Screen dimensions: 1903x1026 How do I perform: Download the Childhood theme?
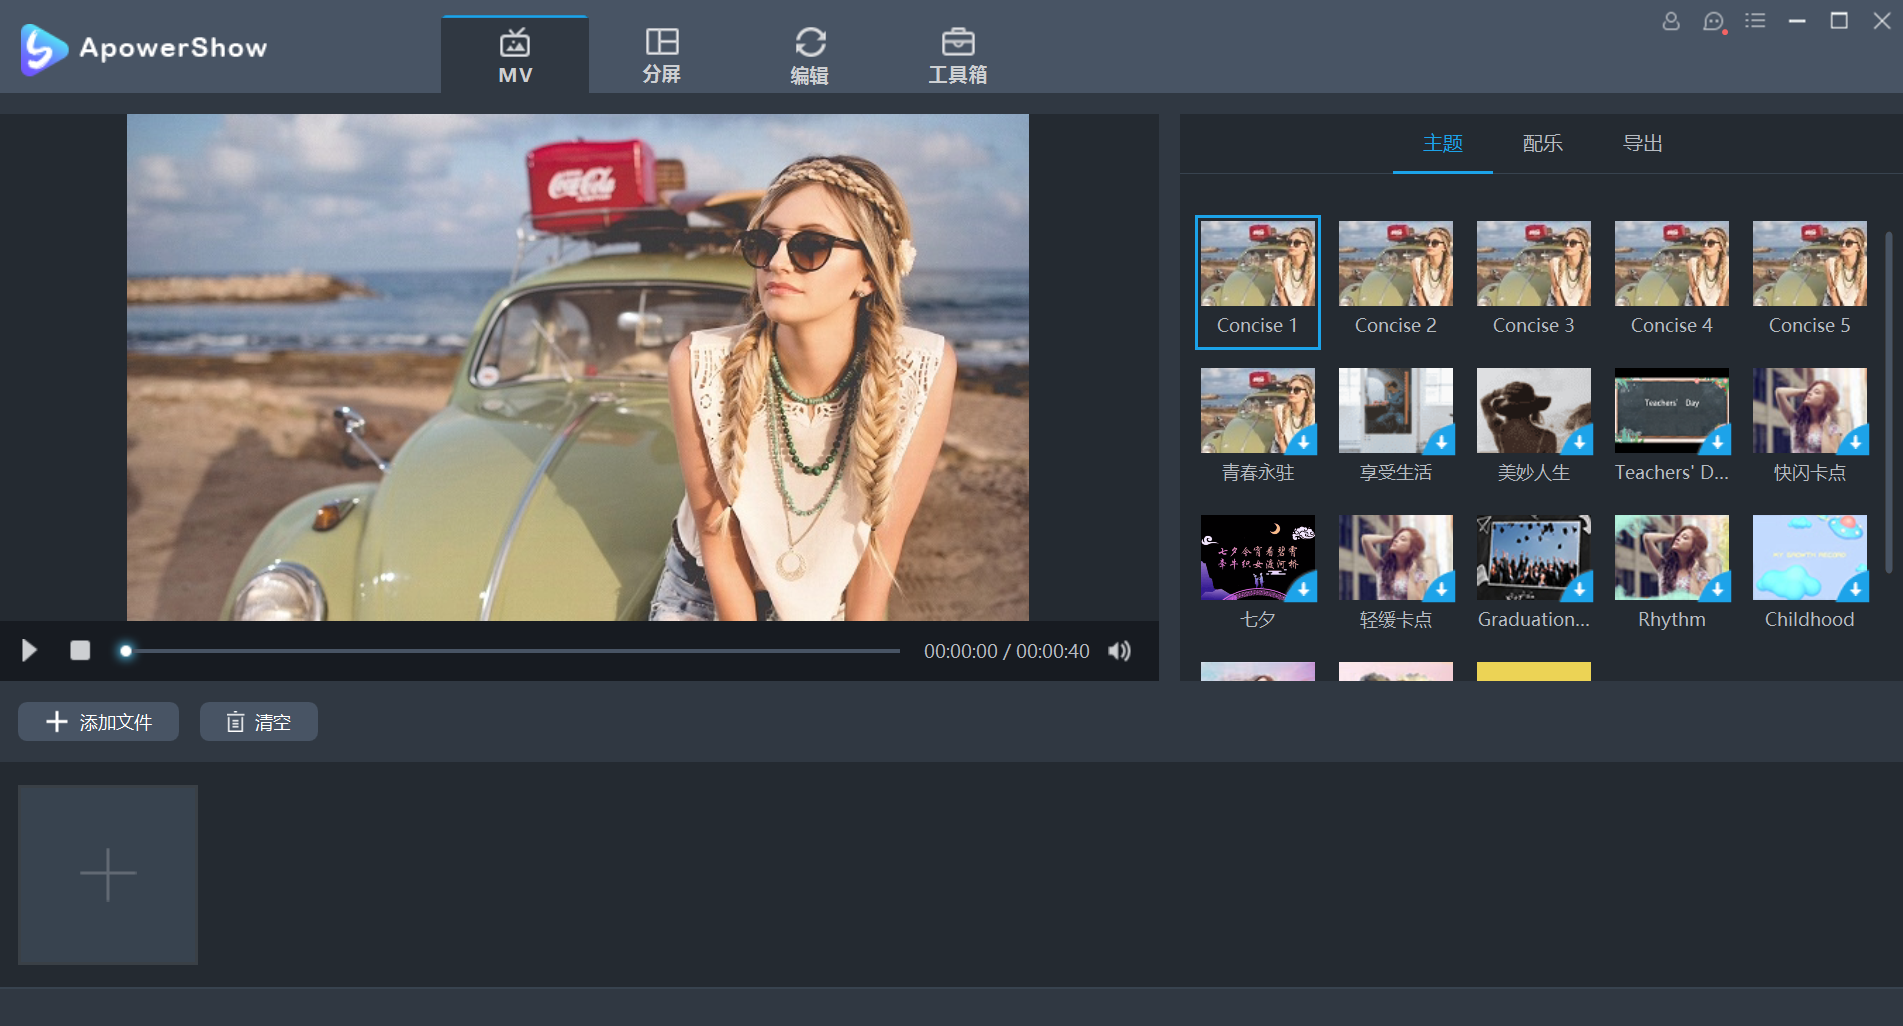1855,589
